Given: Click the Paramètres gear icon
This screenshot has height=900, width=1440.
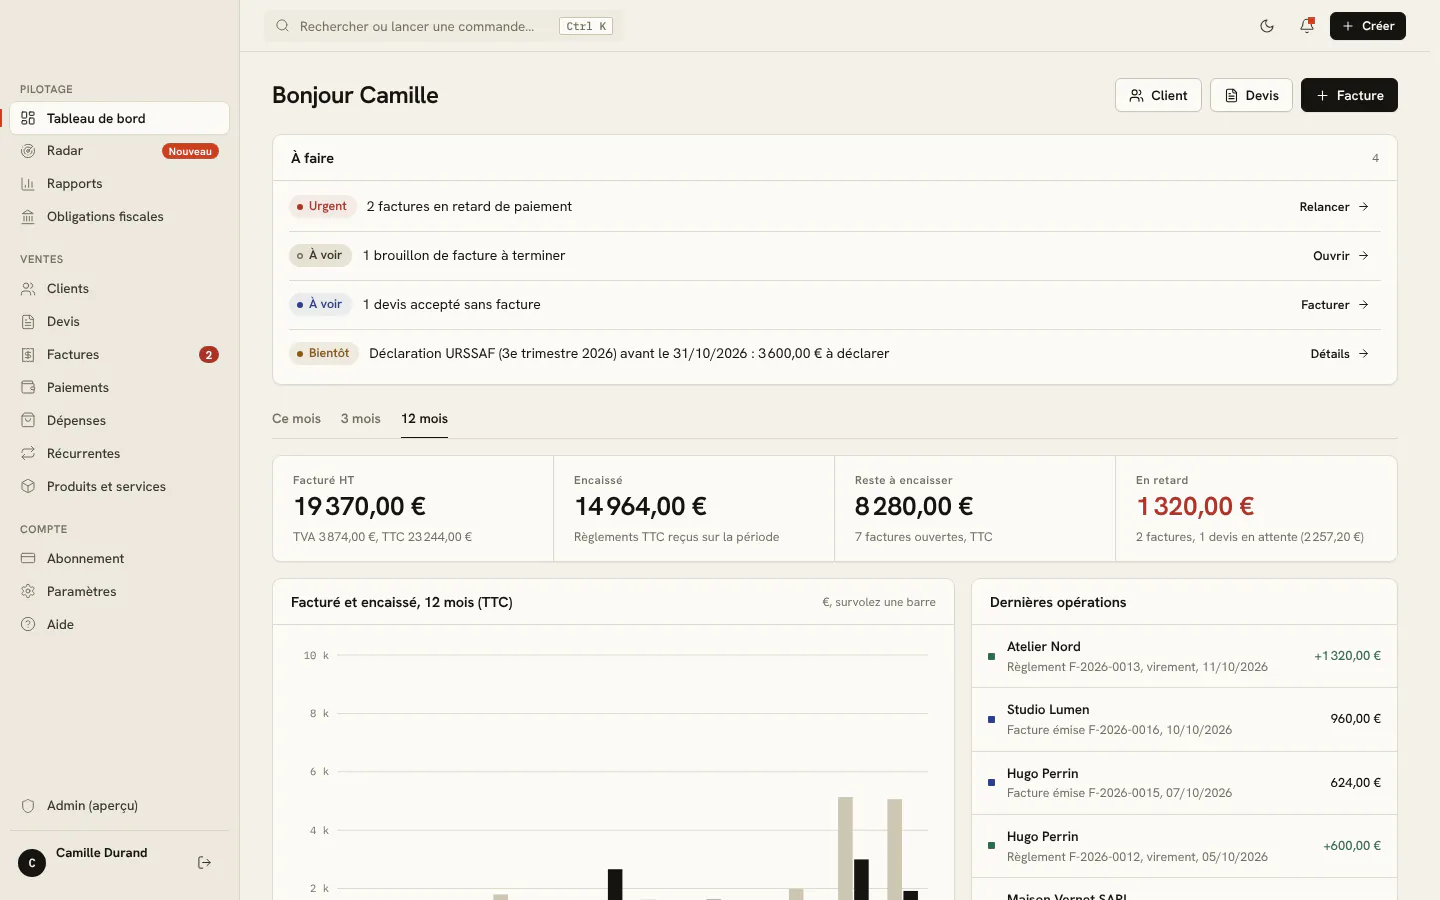Looking at the screenshot, I should click(x=28, y=592).
